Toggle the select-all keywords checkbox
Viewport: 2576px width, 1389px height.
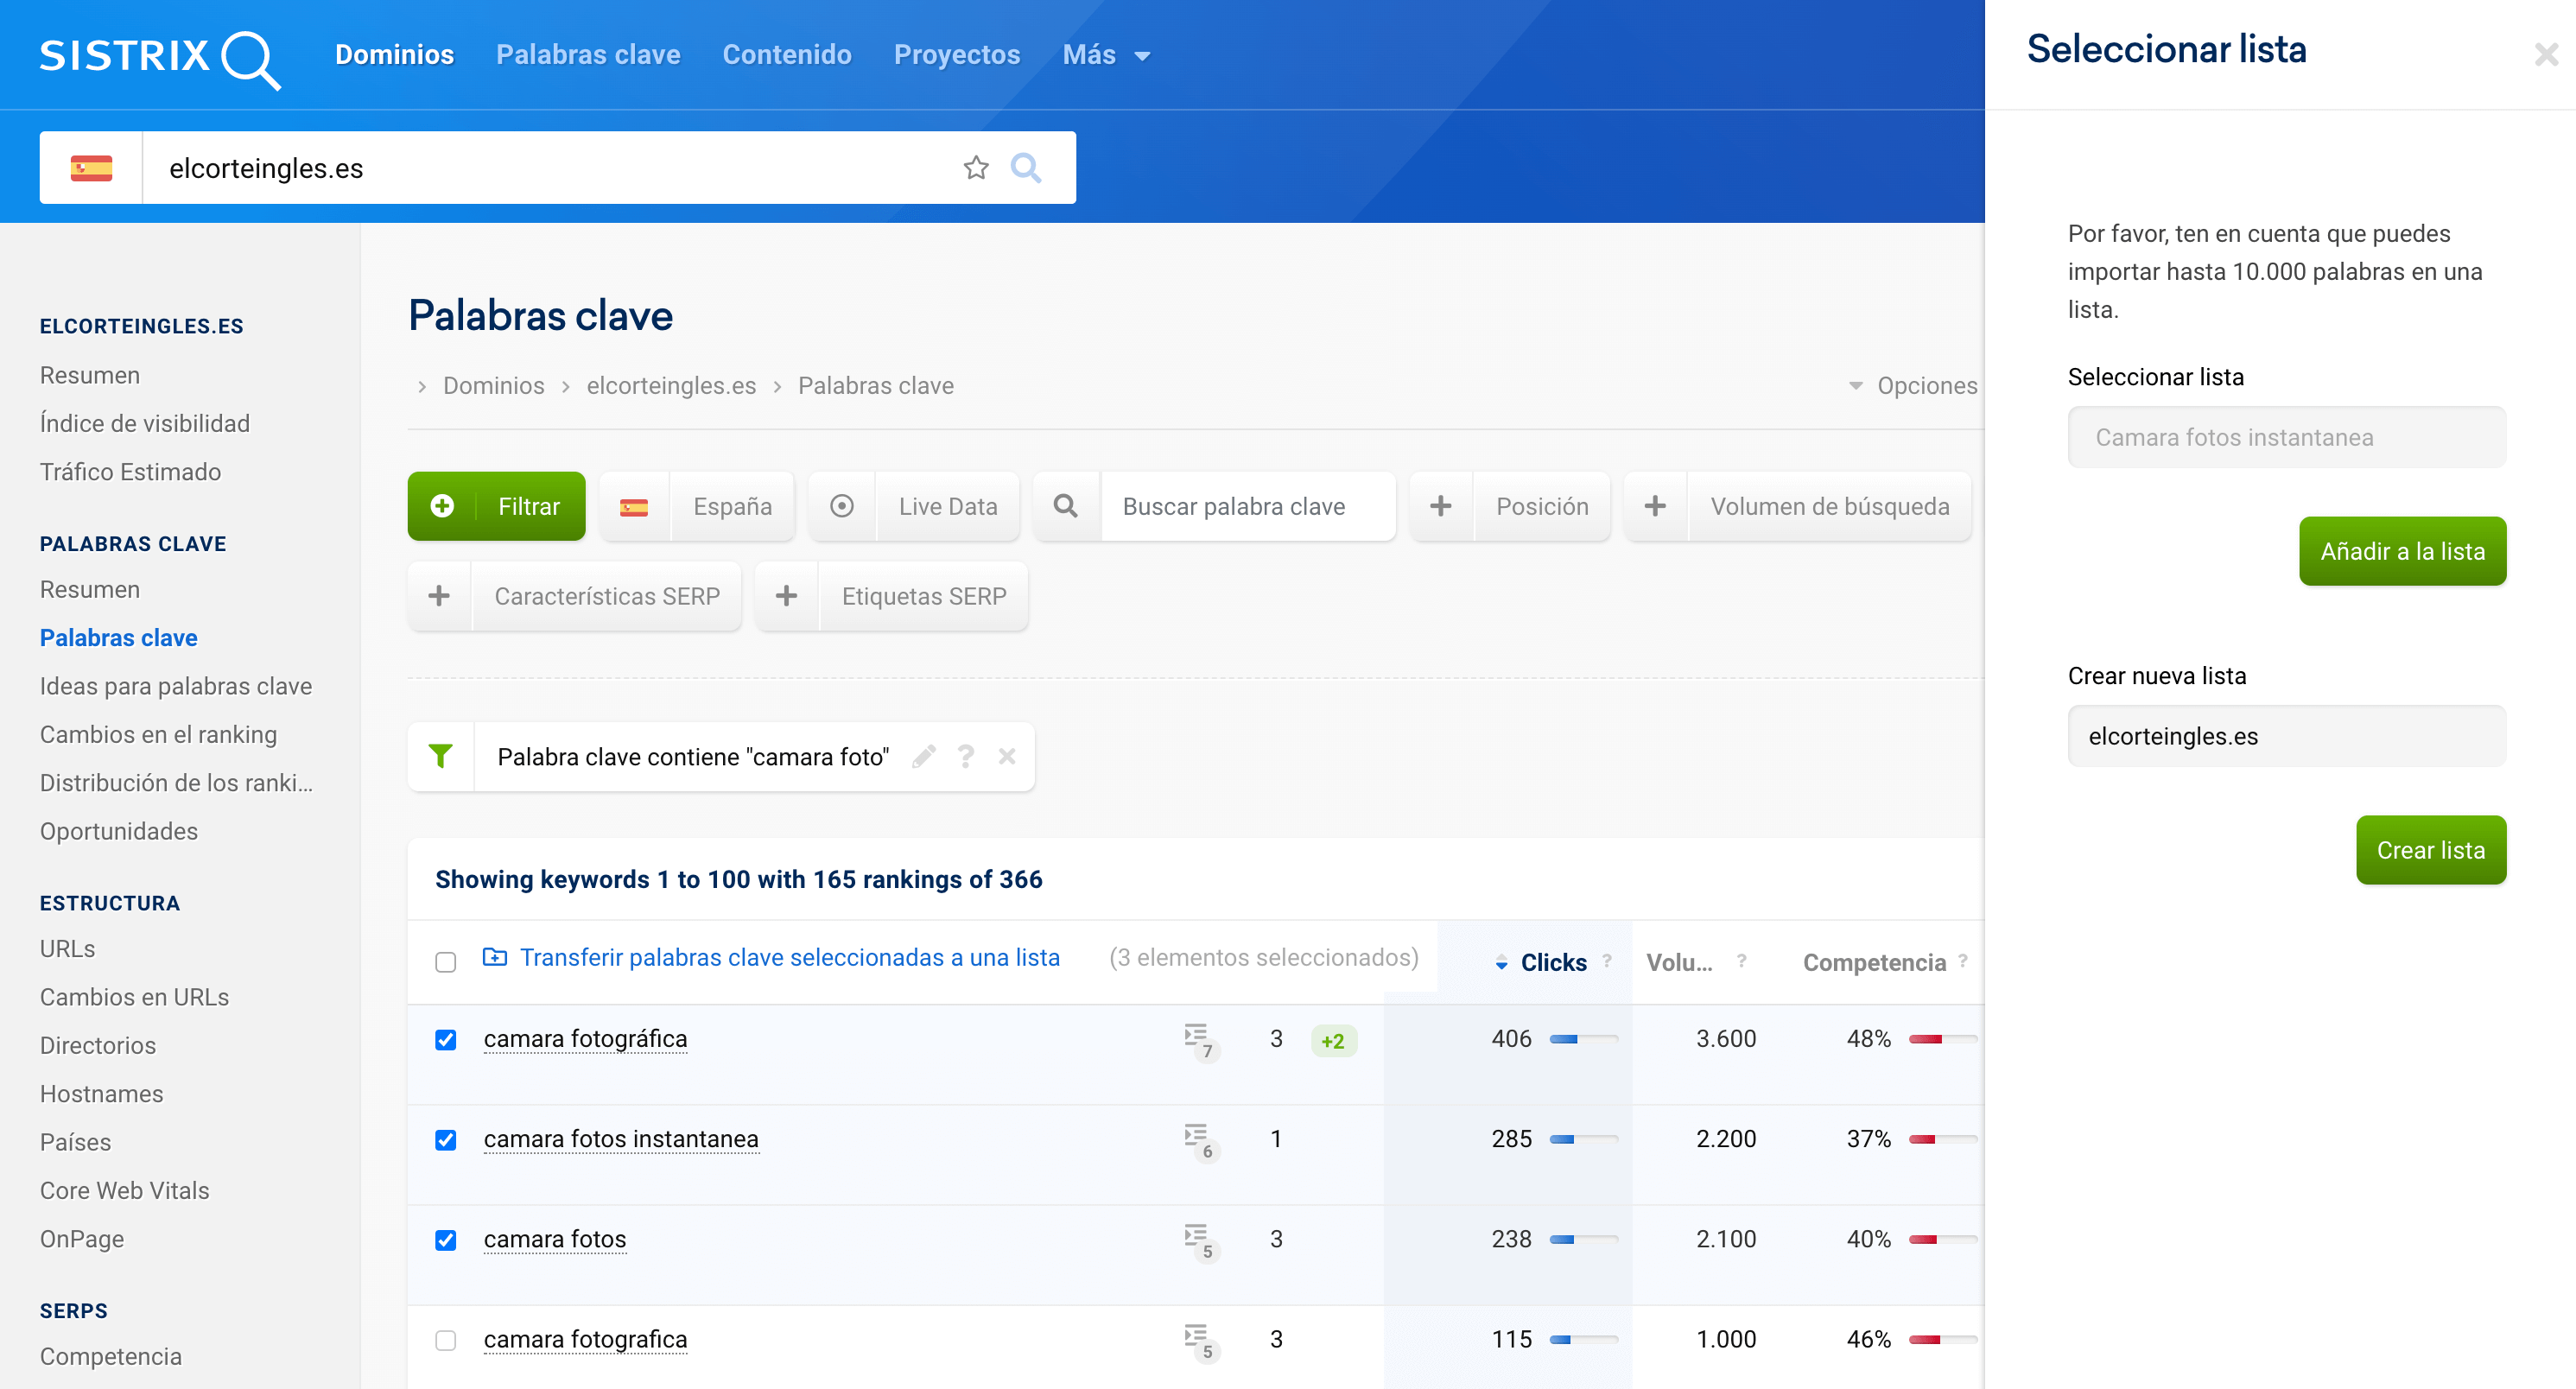[445, 961]
